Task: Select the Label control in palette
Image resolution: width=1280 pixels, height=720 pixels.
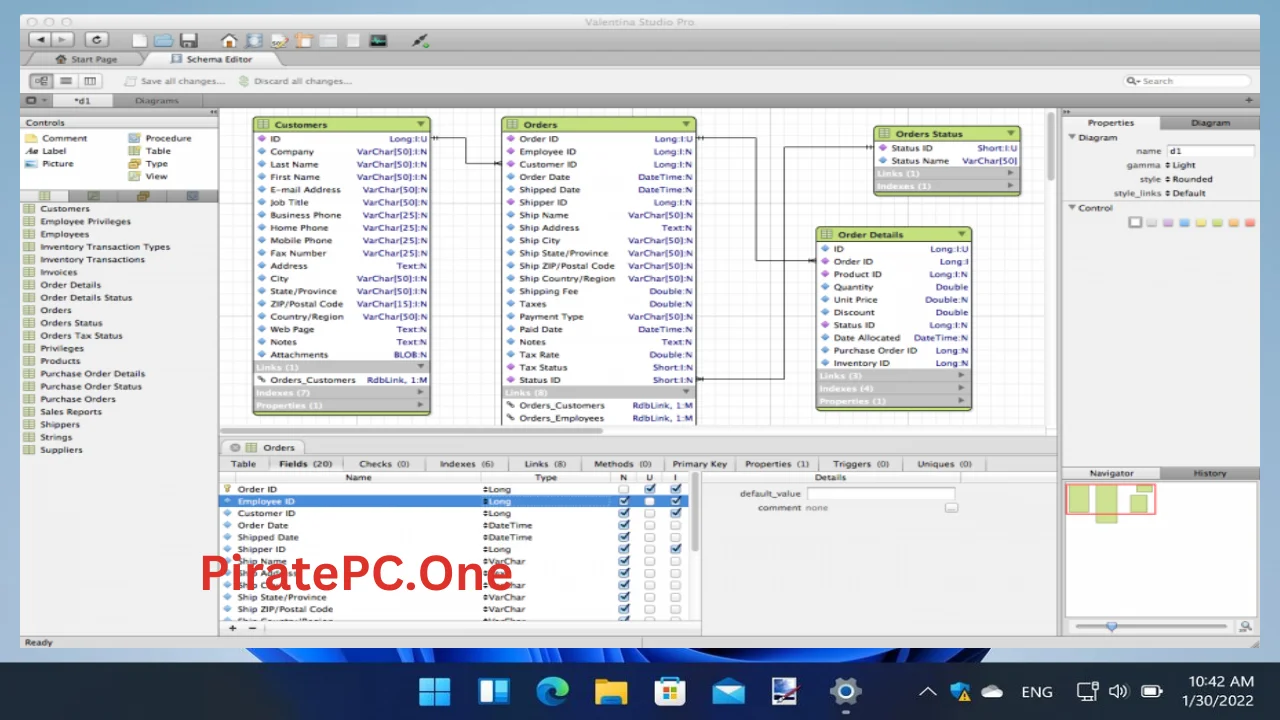Action: point(46,151)
